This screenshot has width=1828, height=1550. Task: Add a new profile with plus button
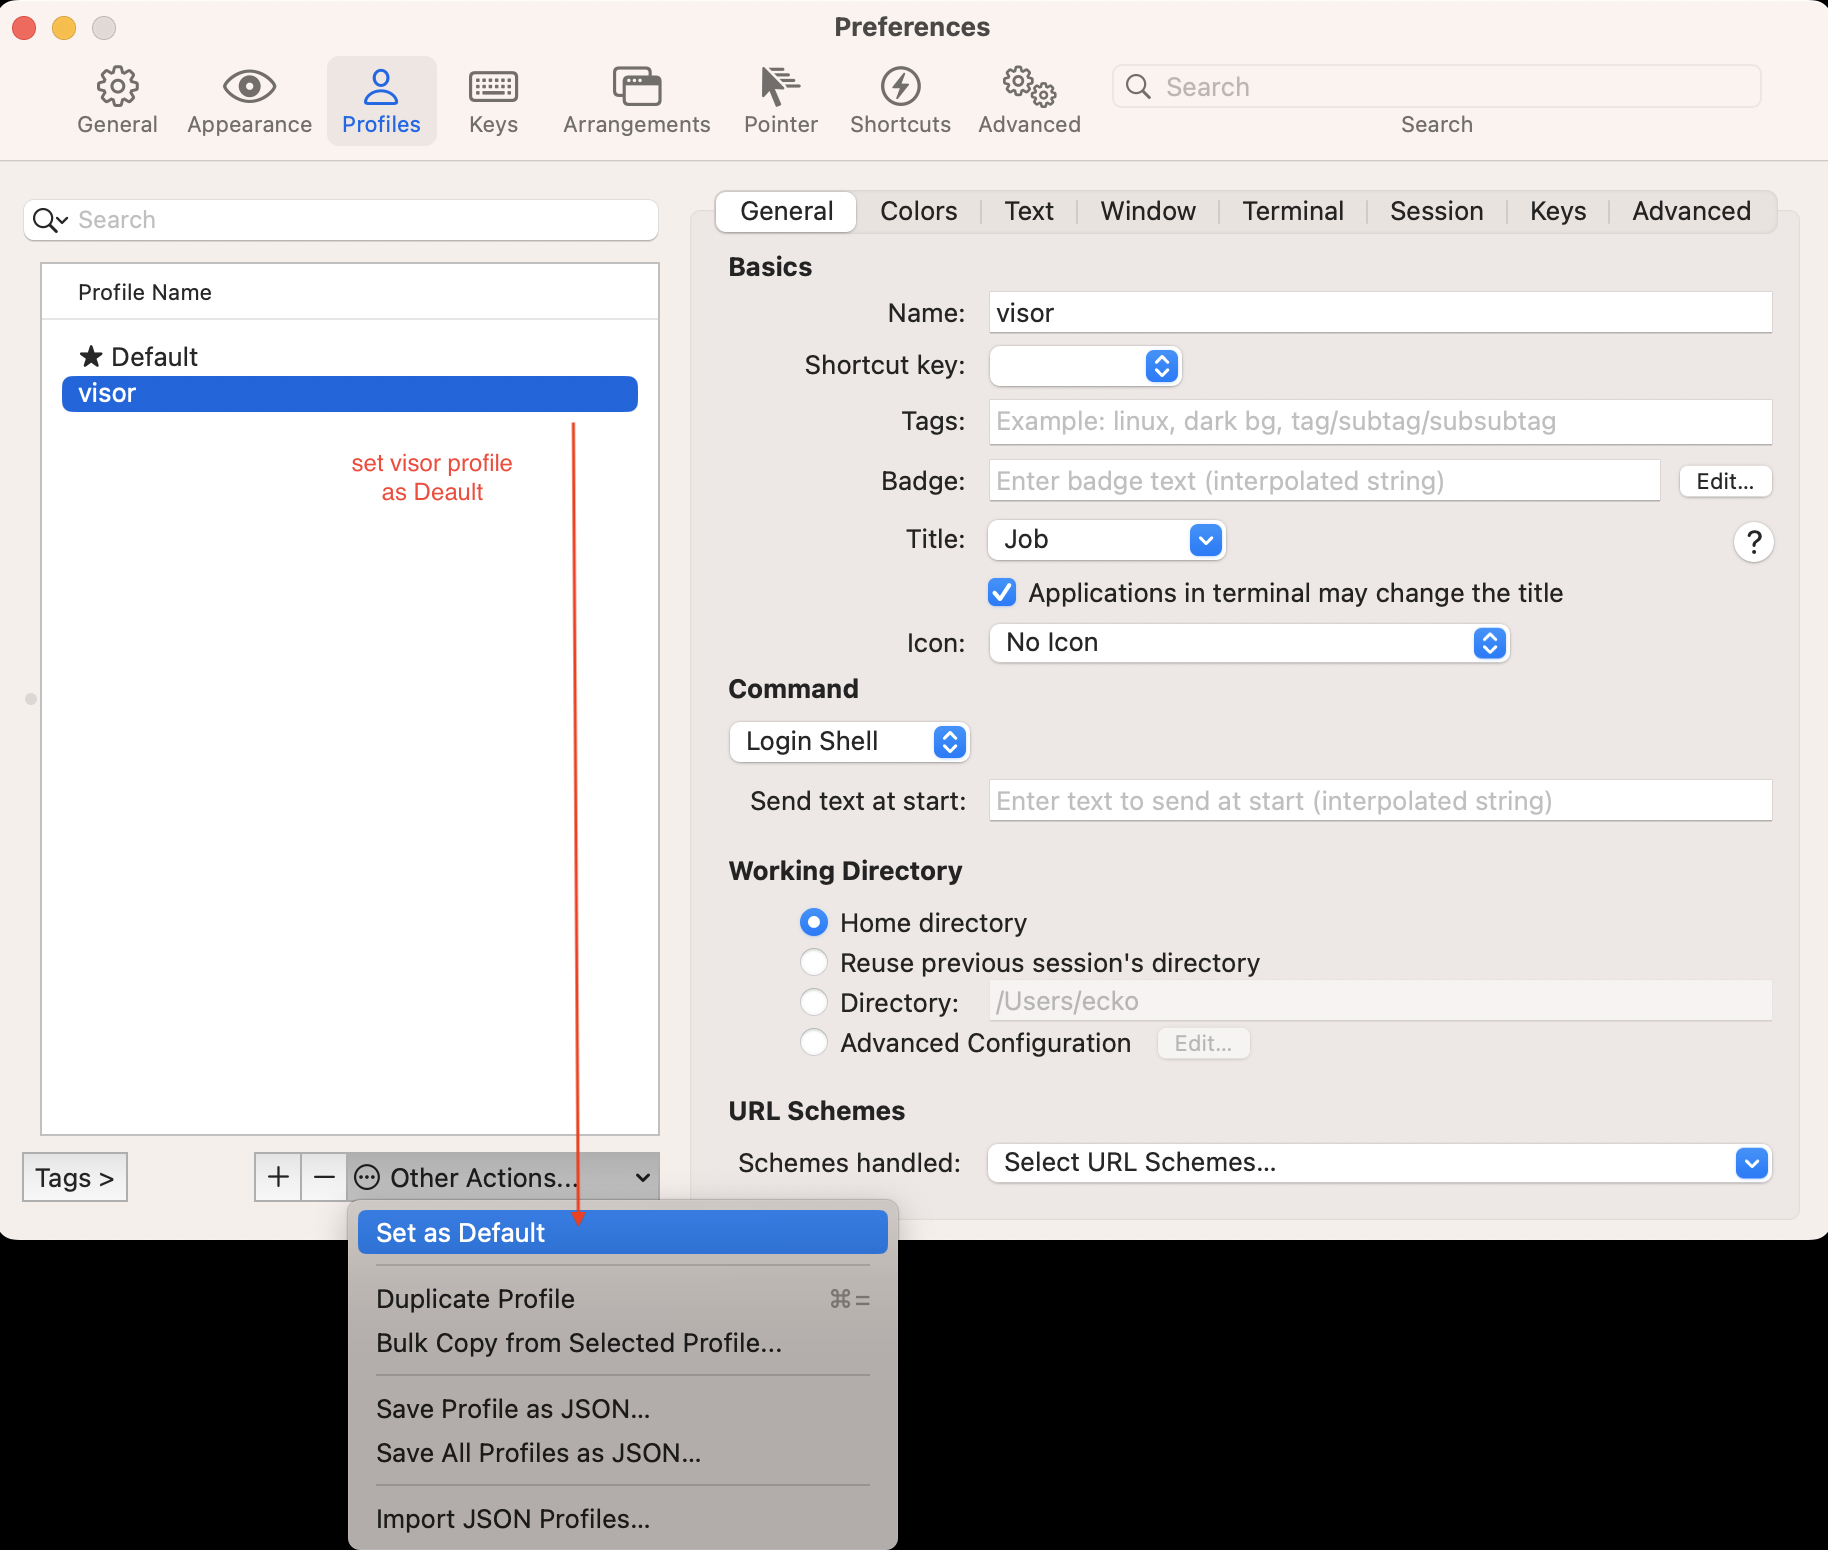pos(278,1177)
